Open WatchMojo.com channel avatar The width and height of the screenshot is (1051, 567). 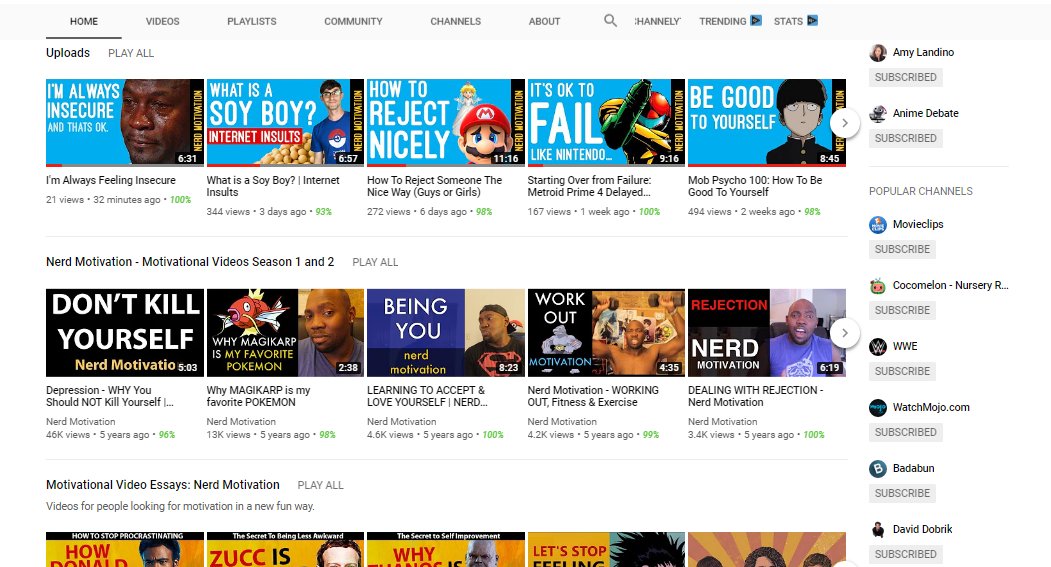click(877, 408)
